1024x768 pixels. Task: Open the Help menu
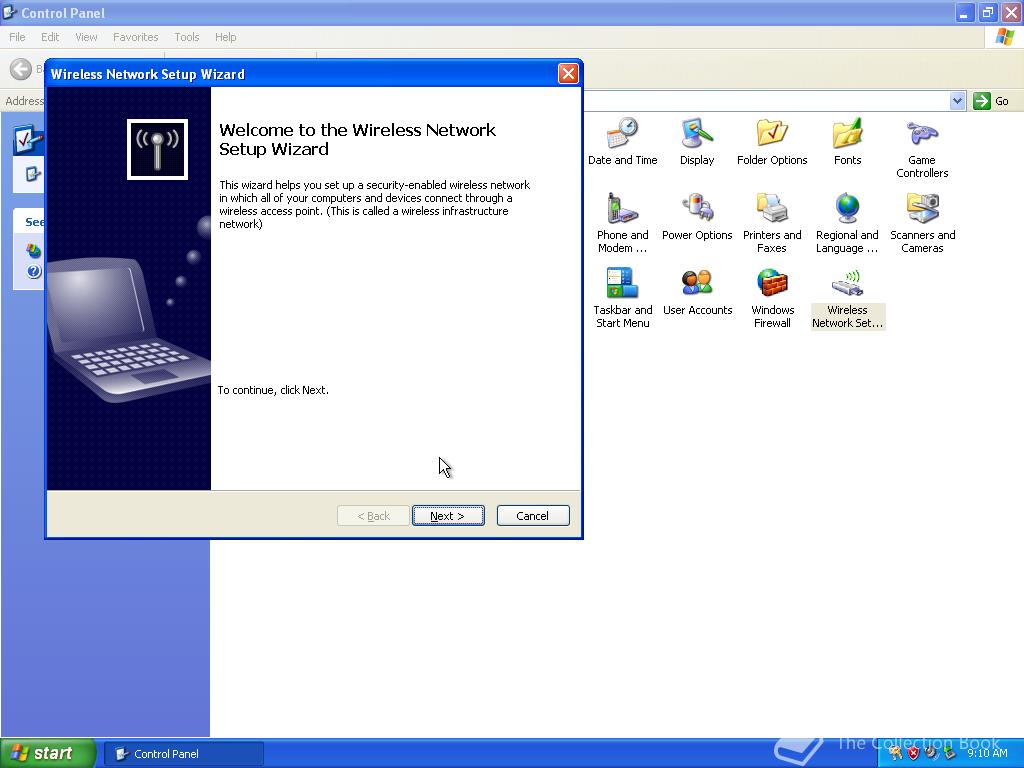click(225, 37)
